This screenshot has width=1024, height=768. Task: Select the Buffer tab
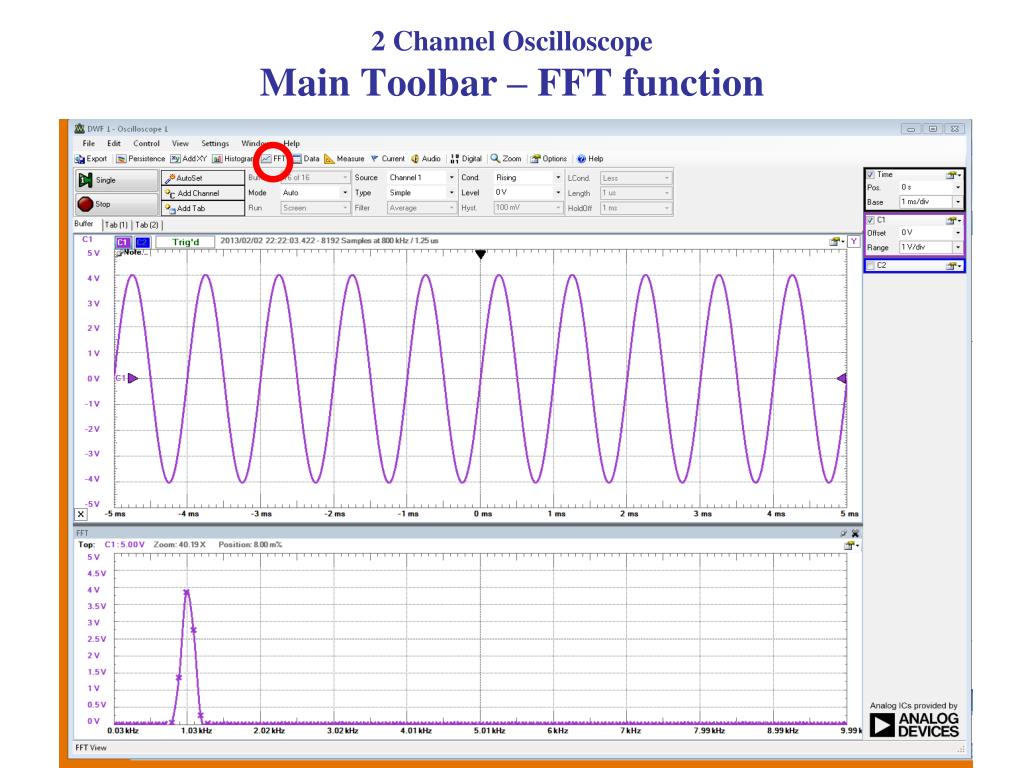tap(84, 223)
